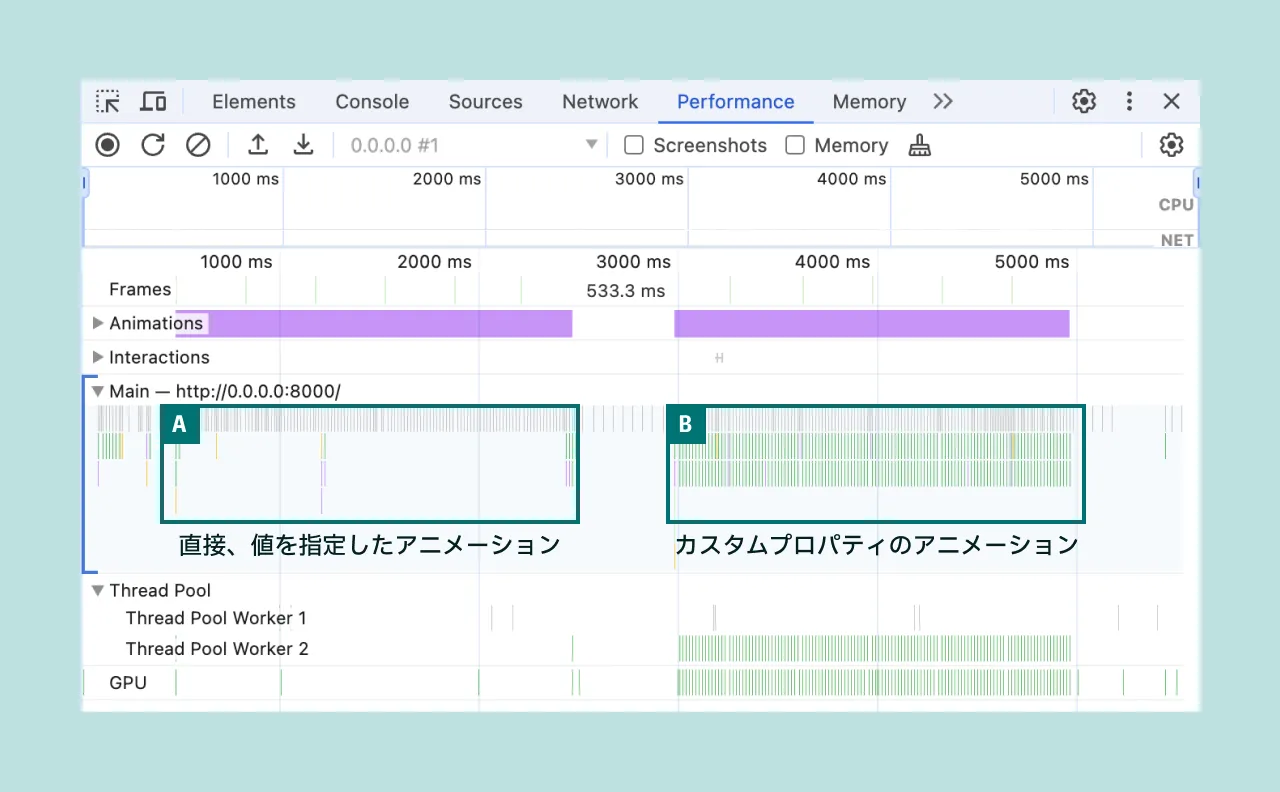The width and height of the screenshot is (1280, 792).
Task: Enable the Memory checkbox
Action: click(795, 145)
